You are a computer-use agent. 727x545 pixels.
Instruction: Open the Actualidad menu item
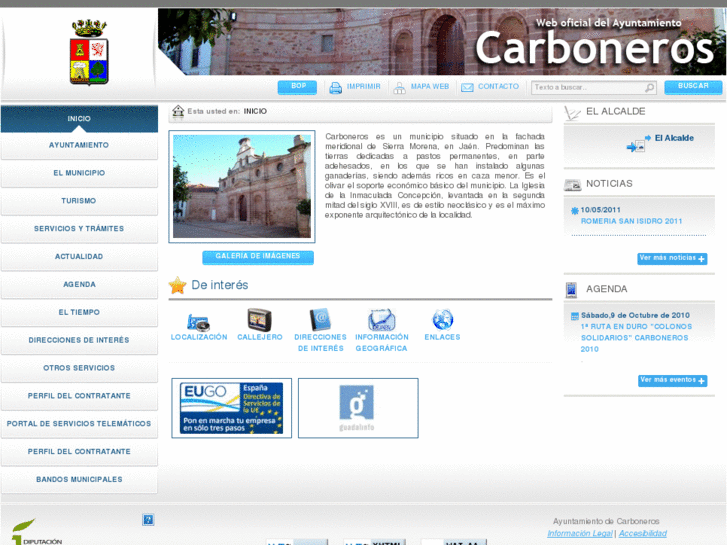79,257
